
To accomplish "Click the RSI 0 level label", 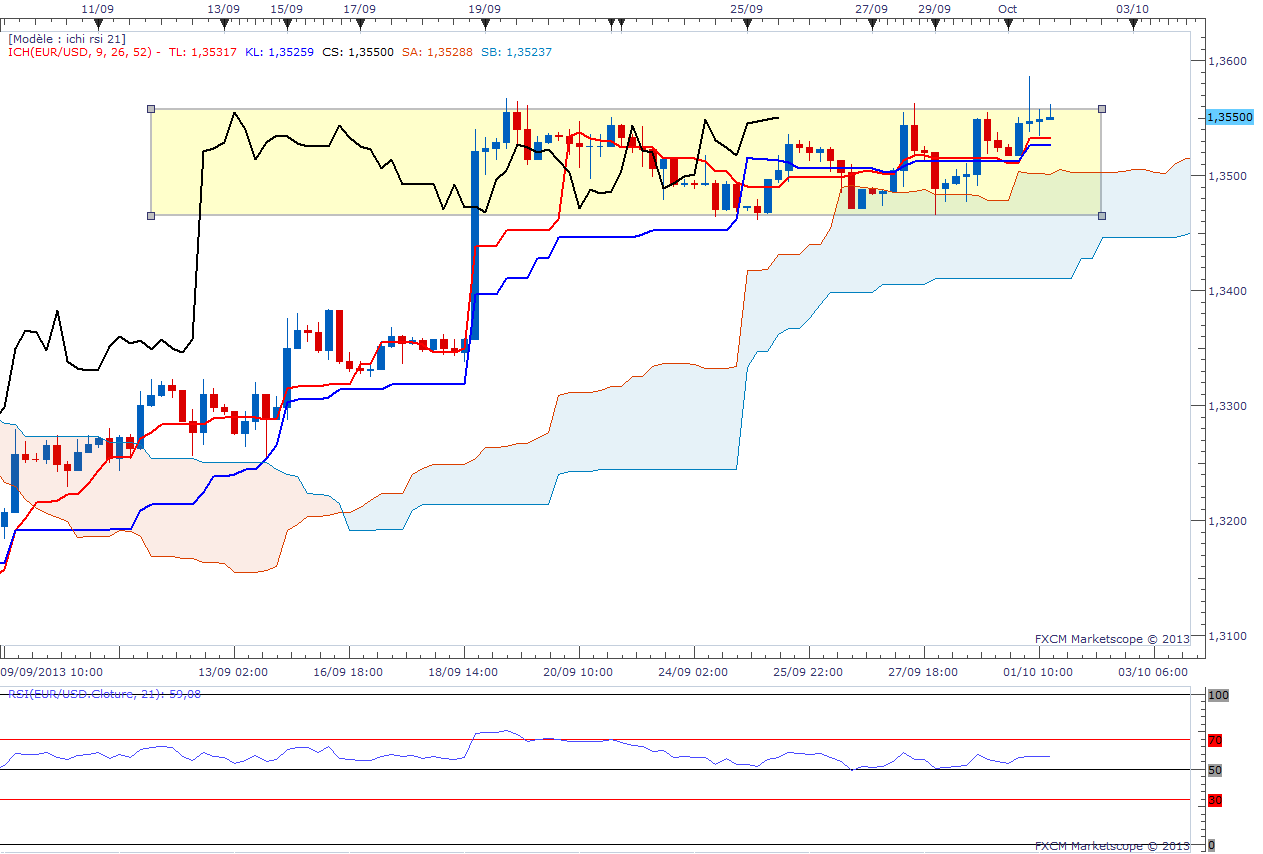I will (1211, 846).
